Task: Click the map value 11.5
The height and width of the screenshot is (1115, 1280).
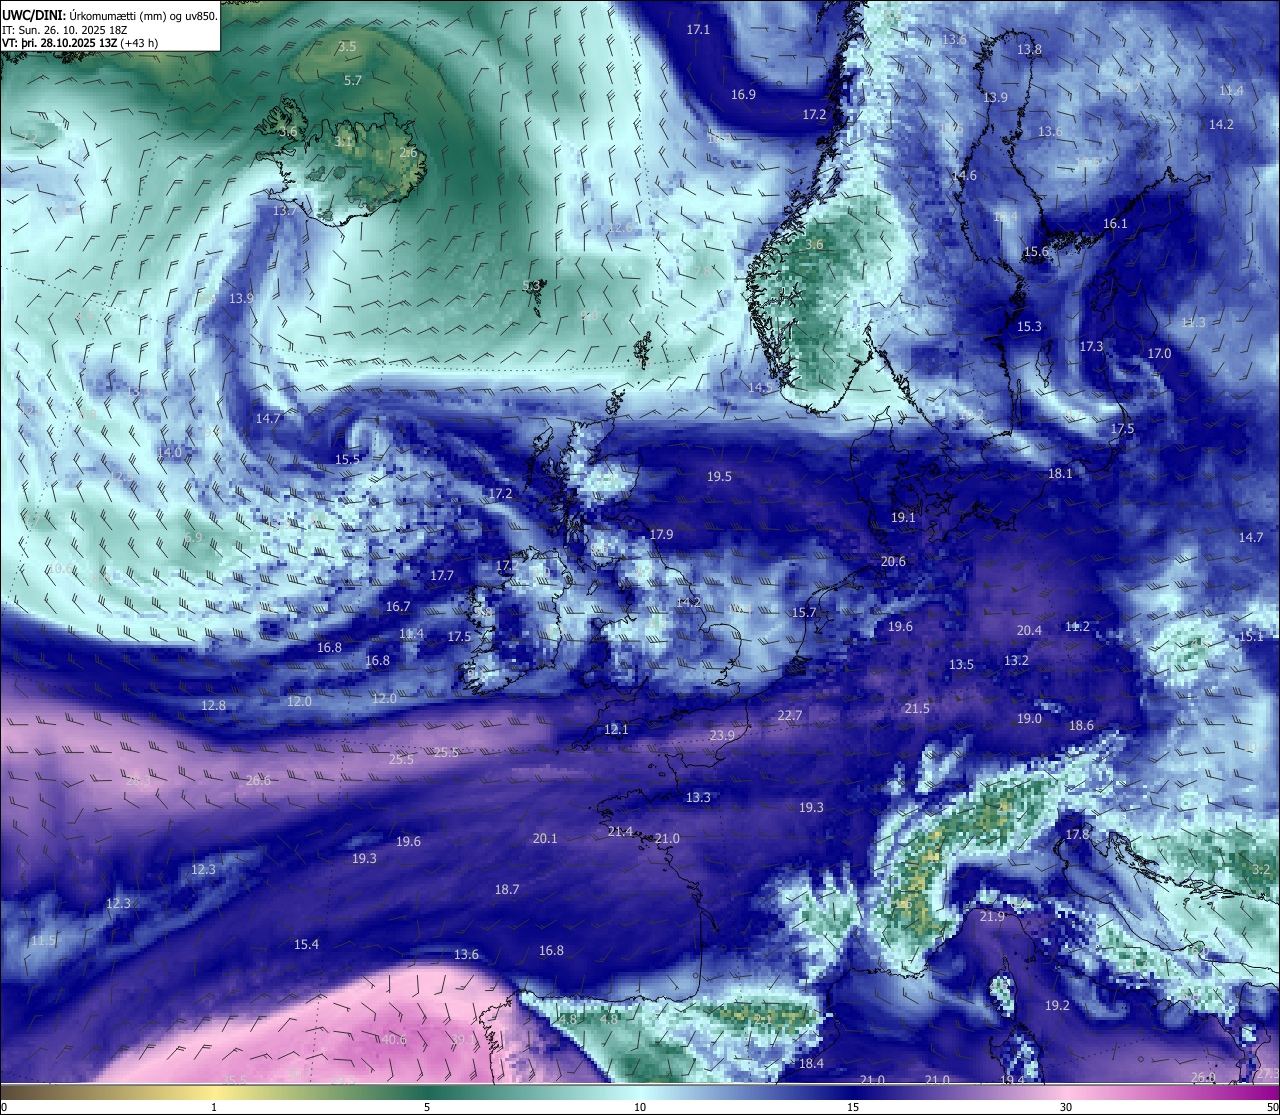Action: pos(43,941)
